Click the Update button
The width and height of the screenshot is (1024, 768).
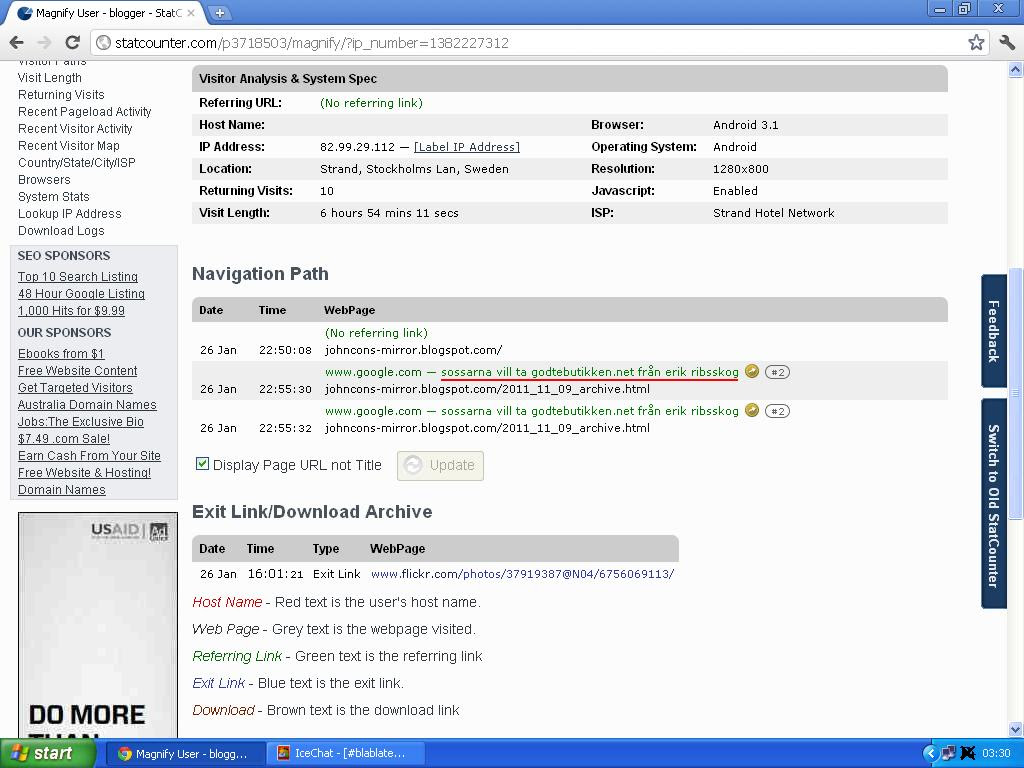440,466
